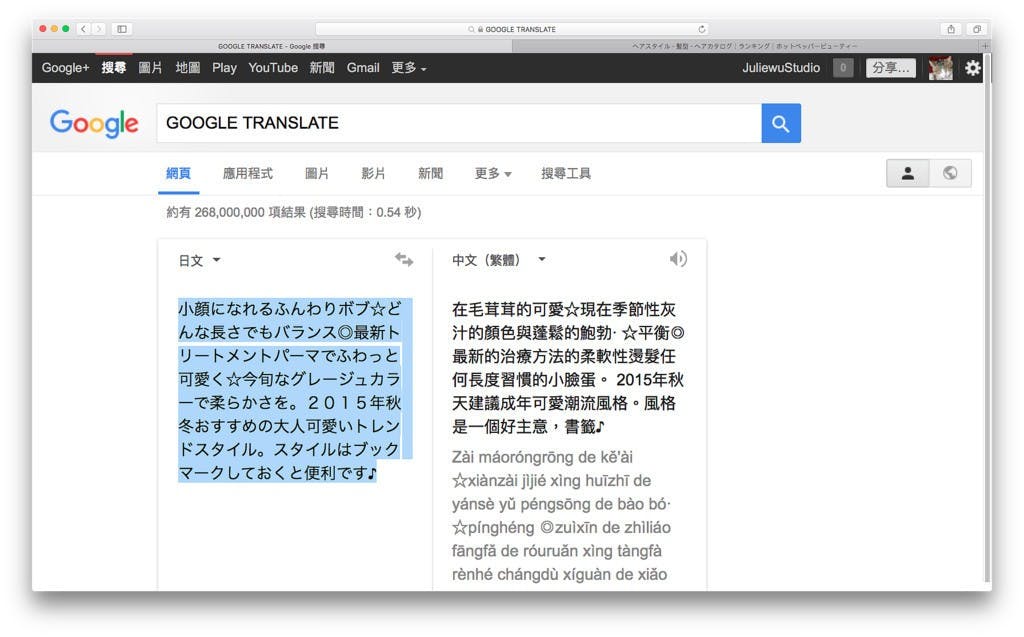1024x637 pixels.
Task: Click the pinyin romanization text
Action: [561, 515]
